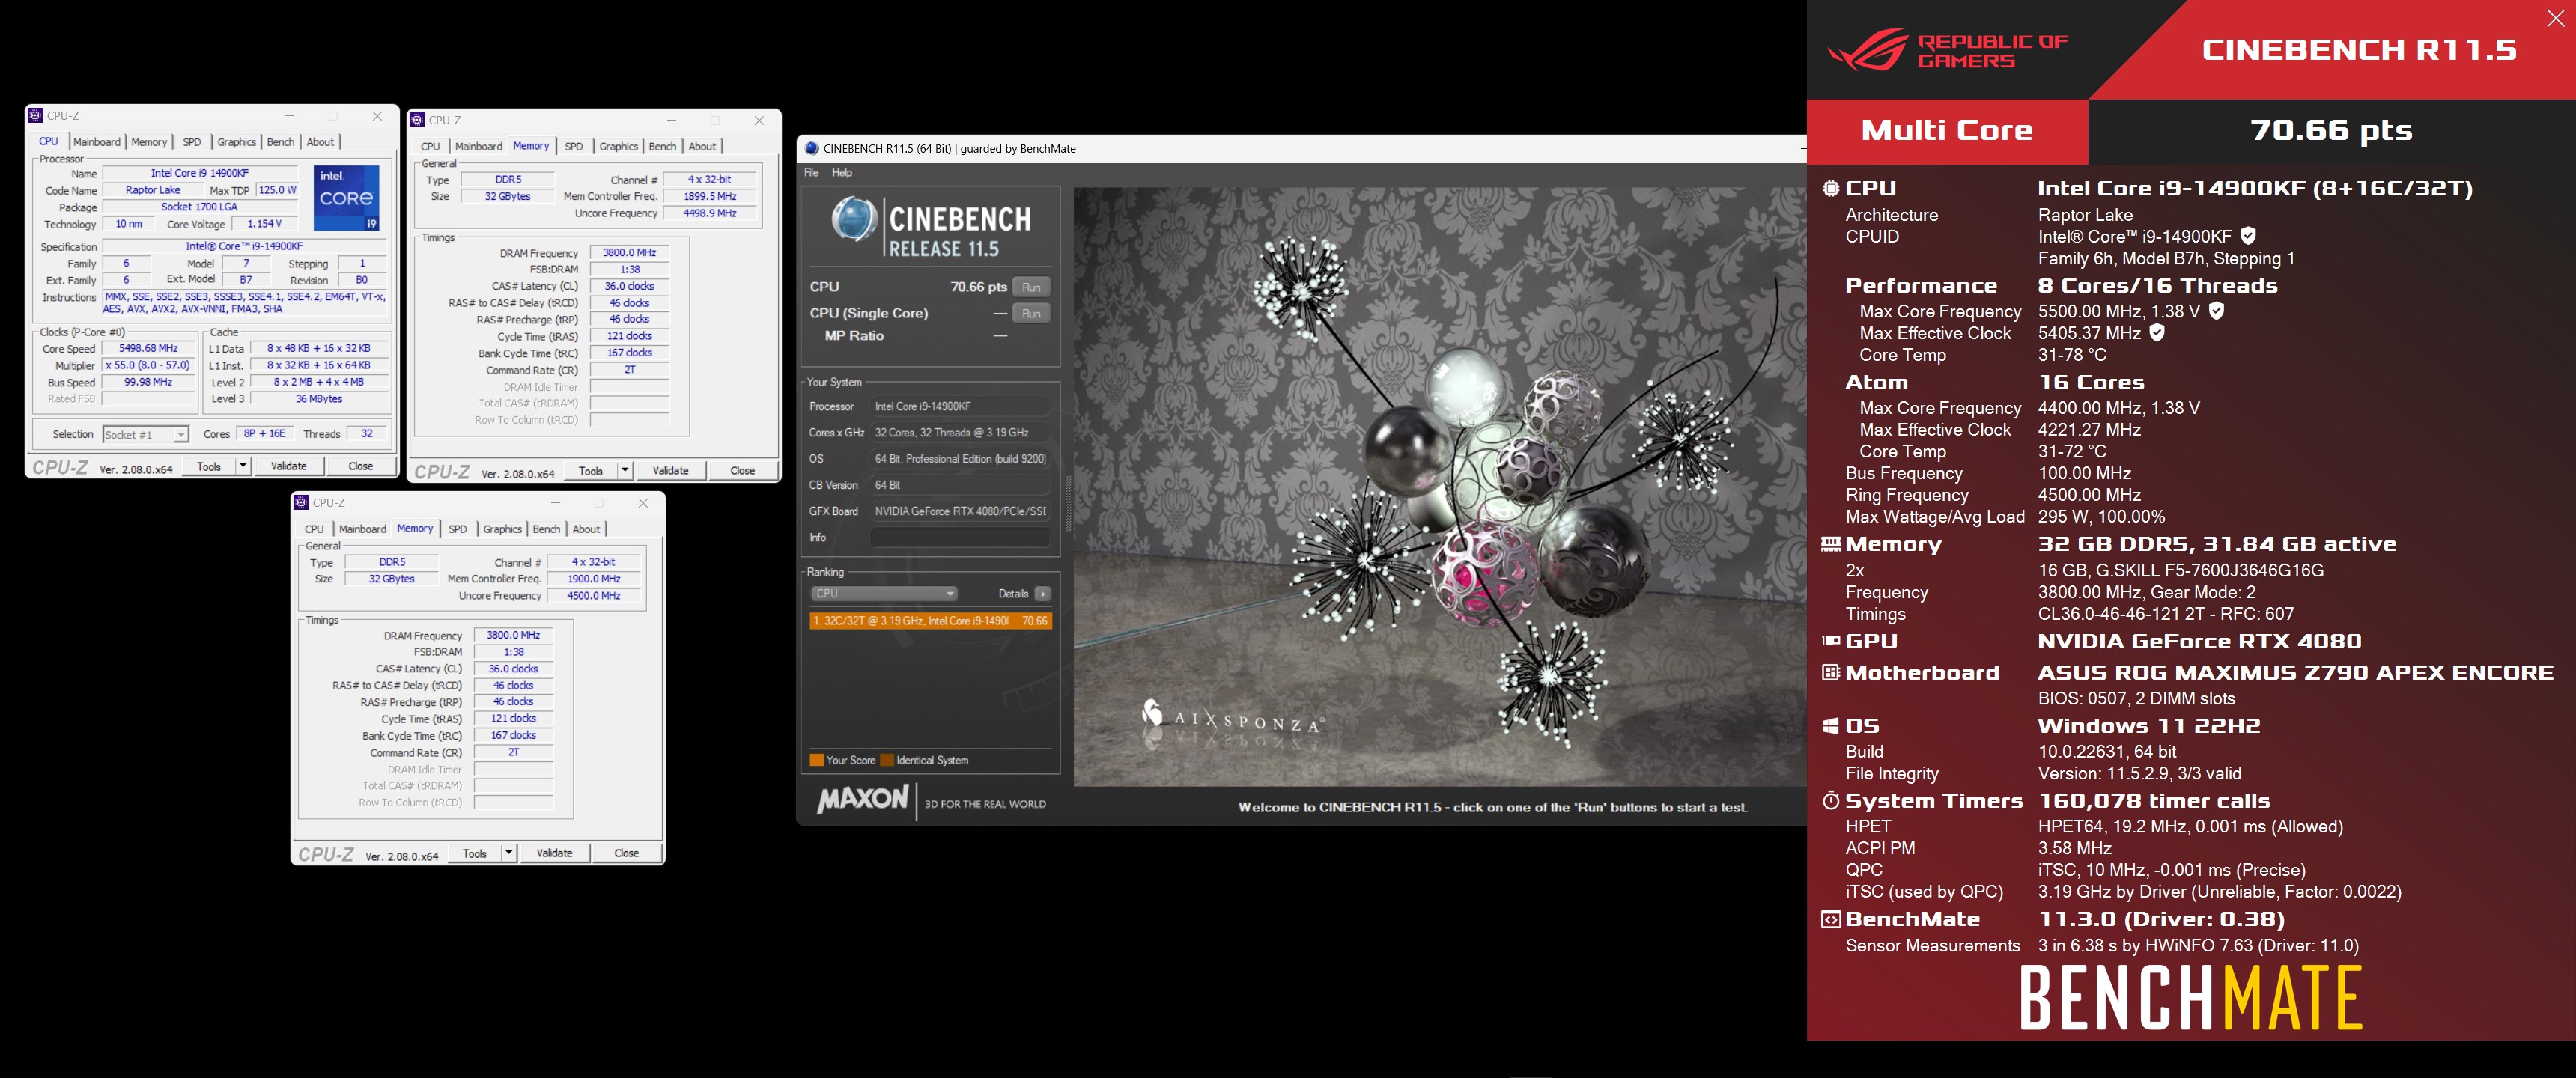Click Max TDP value 125.0 W

click(x=278, y=190)
